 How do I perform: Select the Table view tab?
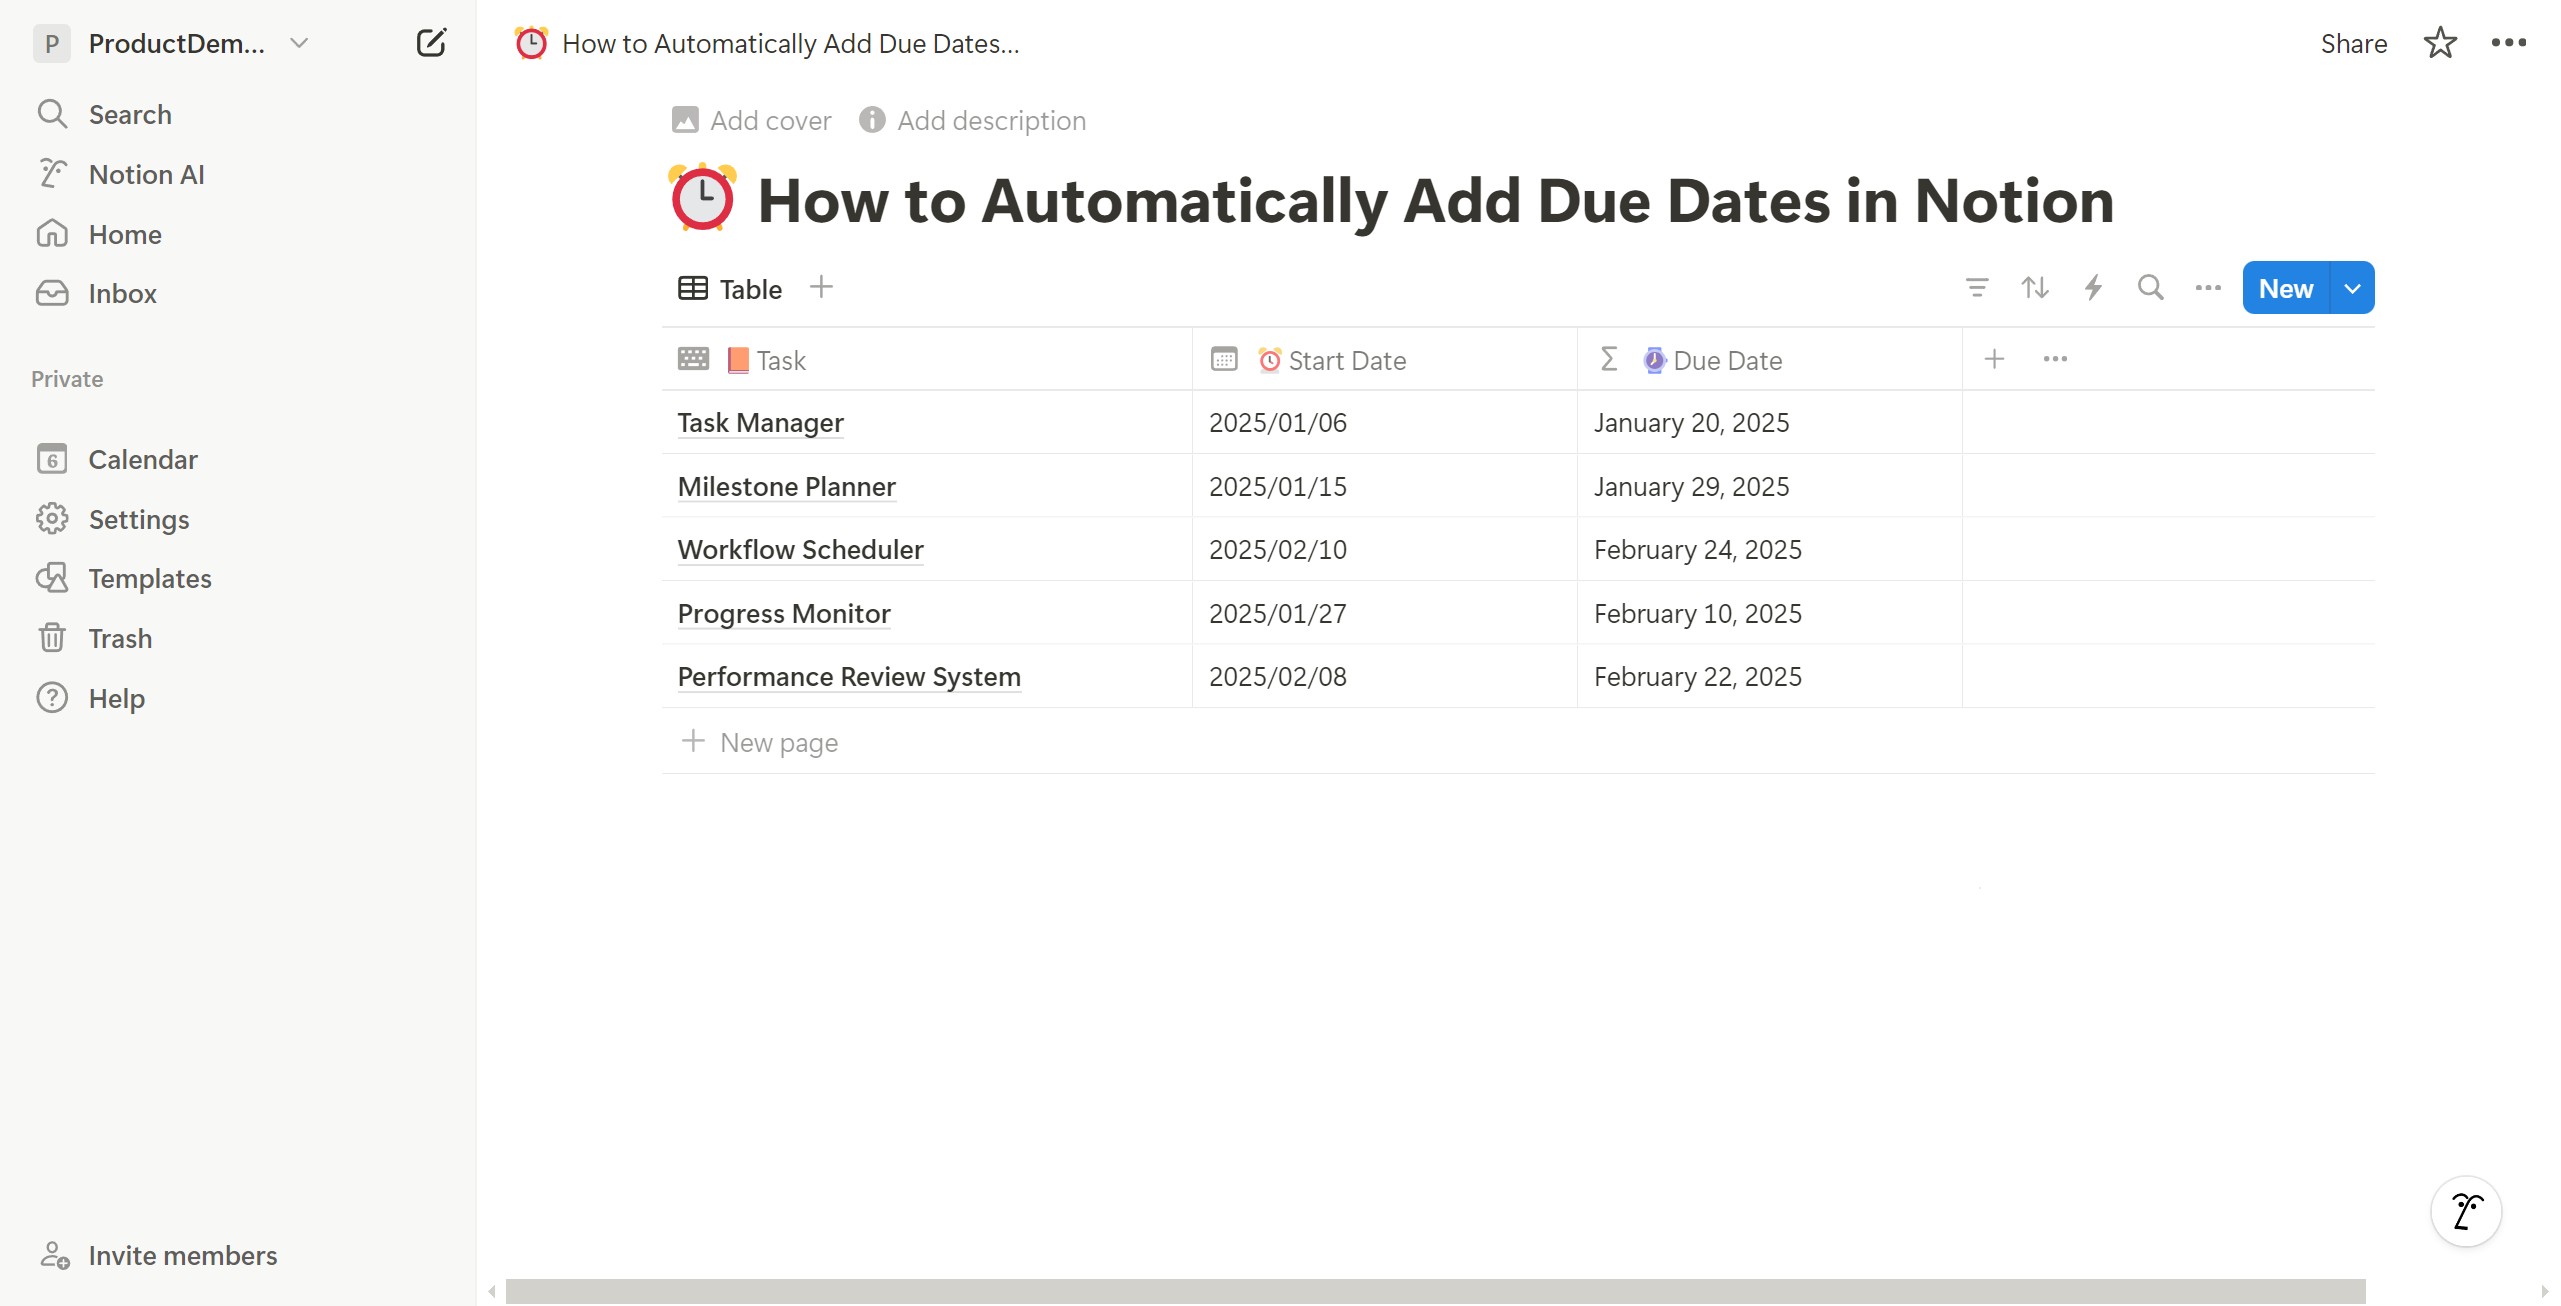click(731, 289)
